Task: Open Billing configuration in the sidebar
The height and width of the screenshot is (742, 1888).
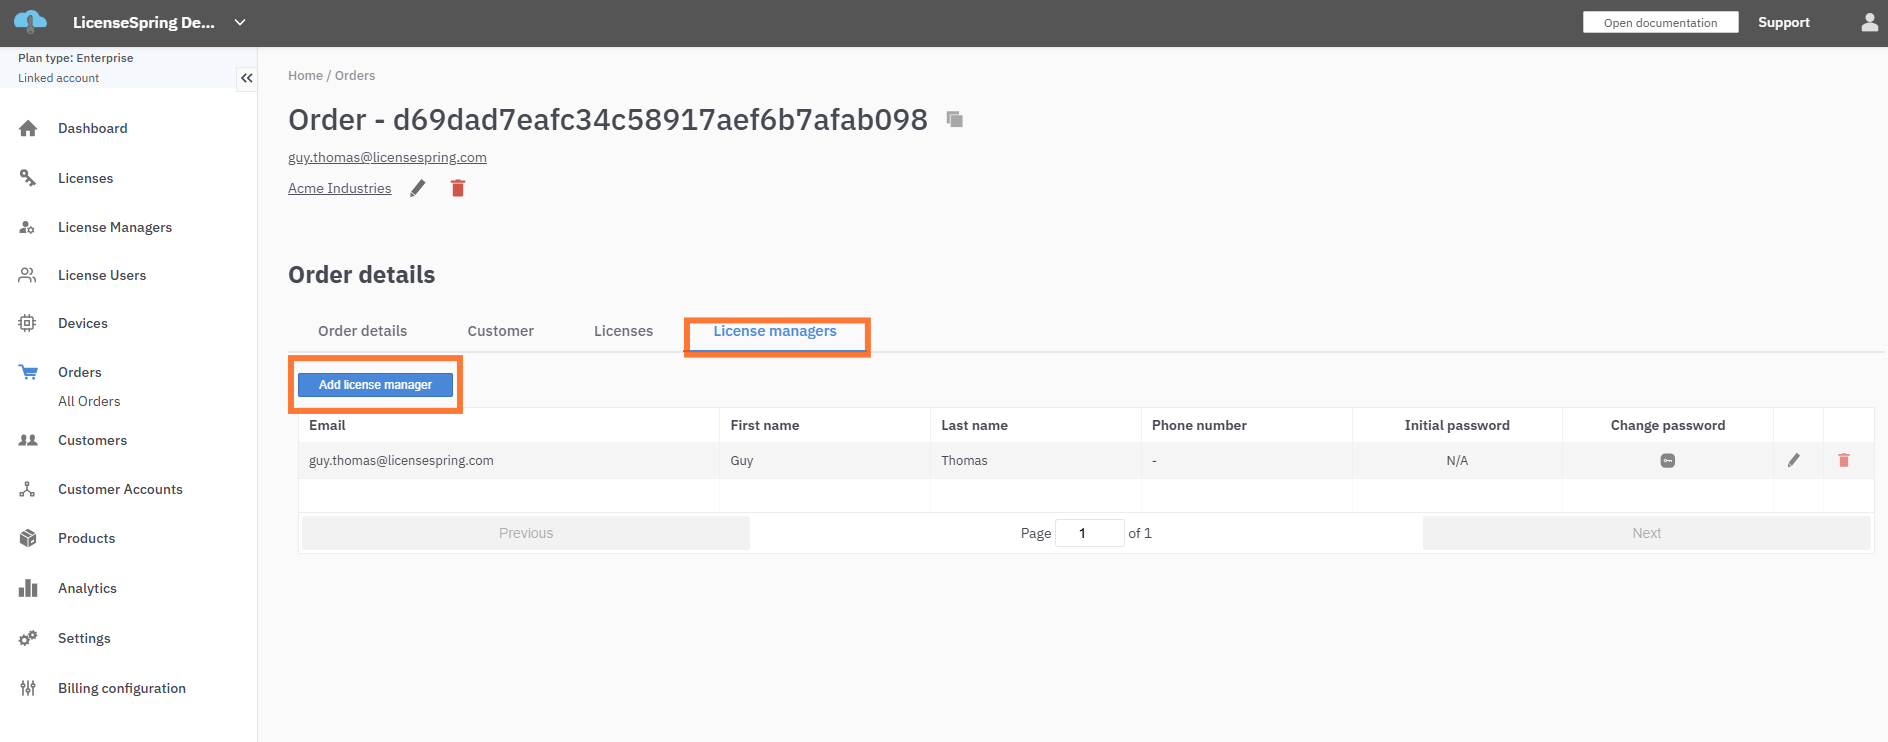Action: pos(121,688)
